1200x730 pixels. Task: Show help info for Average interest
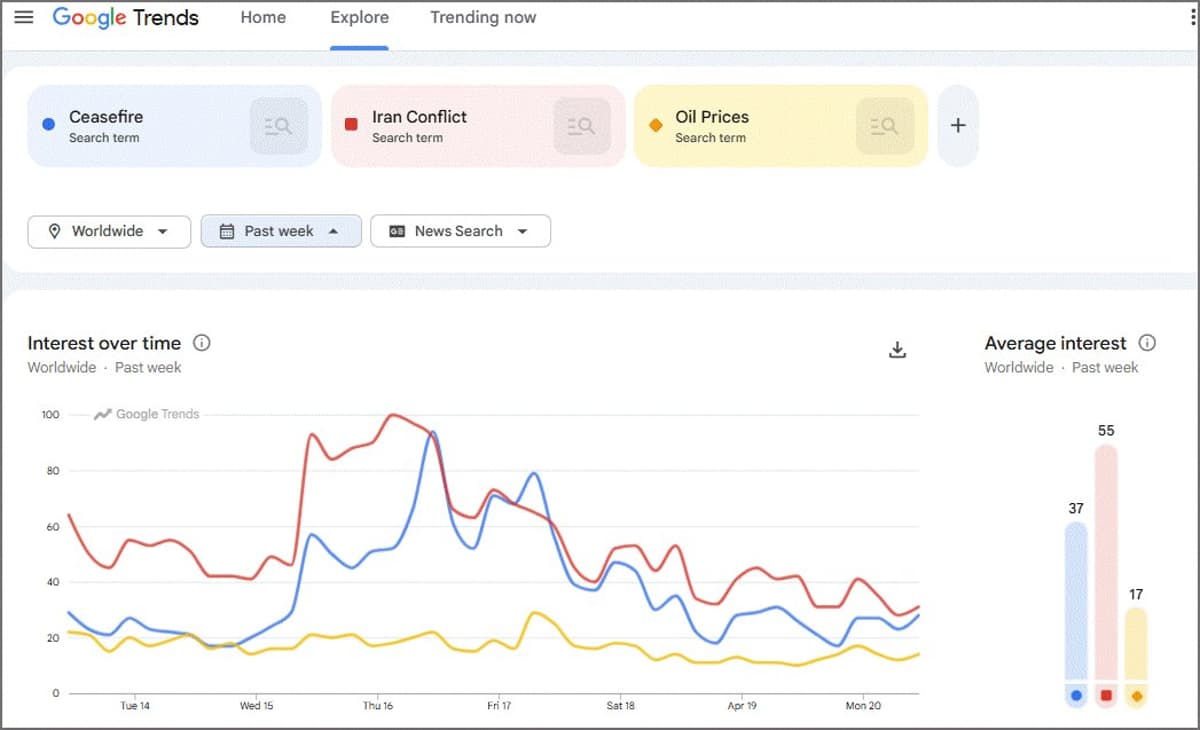click(x=1147, y=343)
